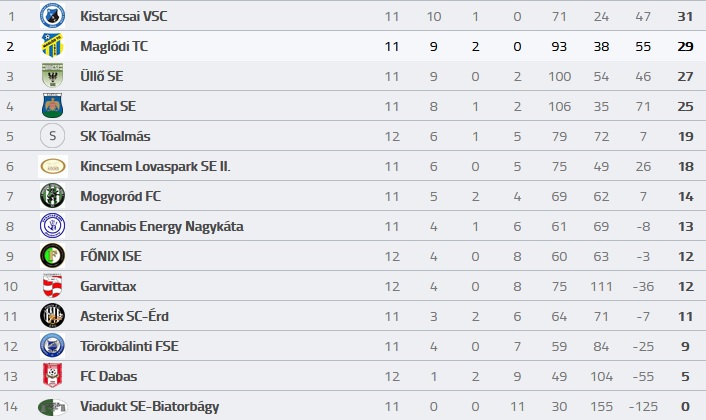Image resolution: width=706 pixels, height=420 pixels.
Task: Open the Üllő SE team logo
Action: pyautogui.click(x=52, y=76)
